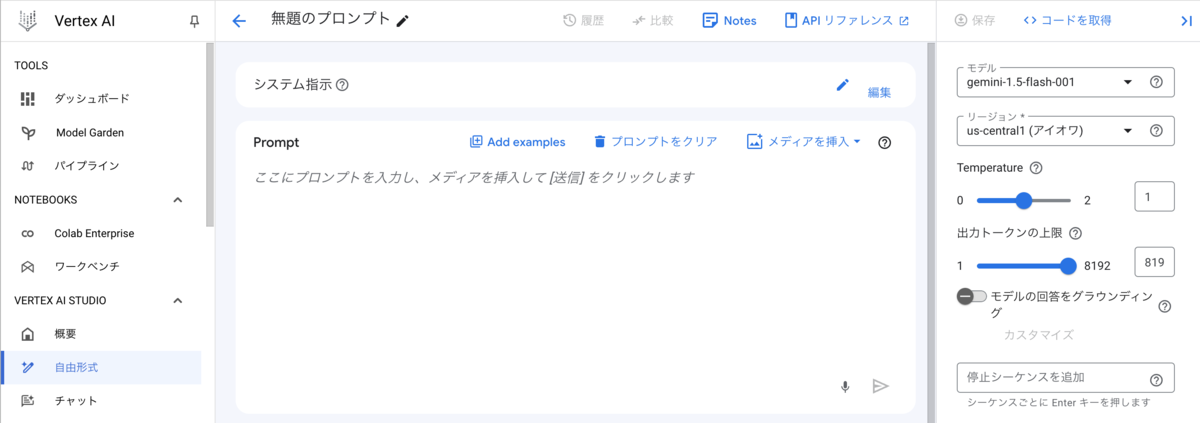
Task: Collapse the right settings panel arrow
Action: [x=1186, y=20]
